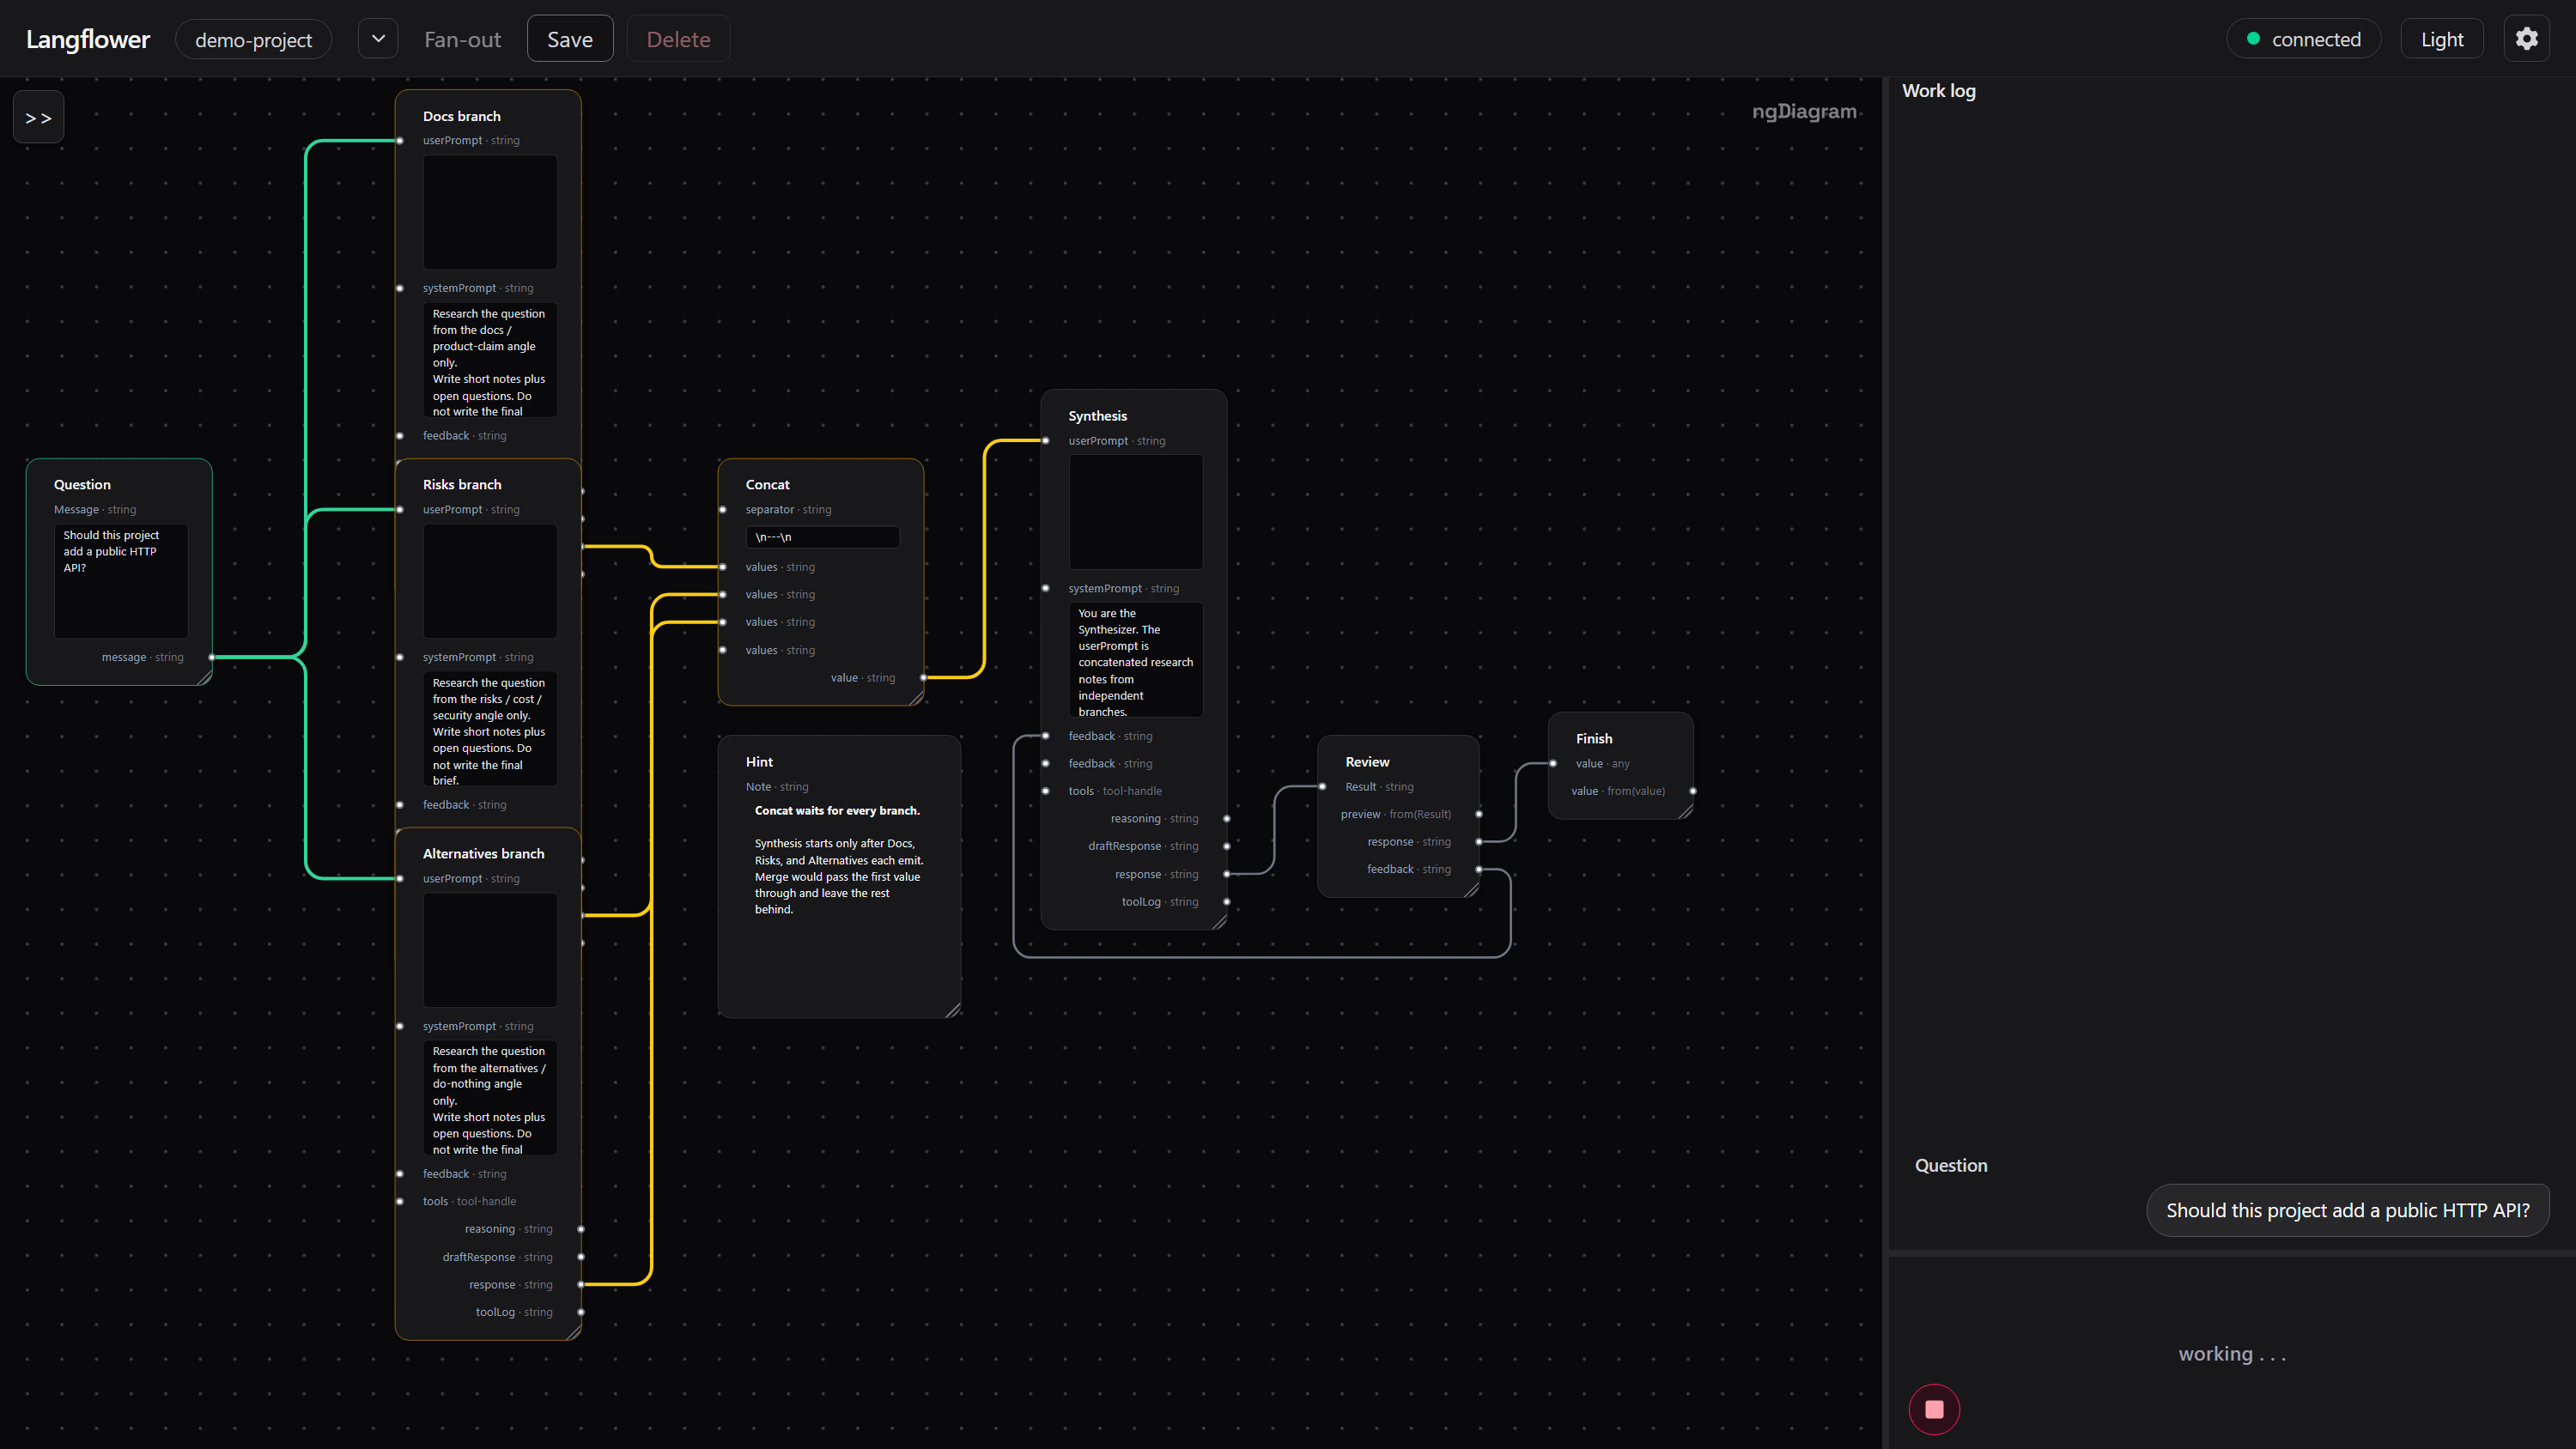Image resolution: width=2576 pixels, height=1449 pixels.
Task: Save the current flow
Action: tap(570, 39)
